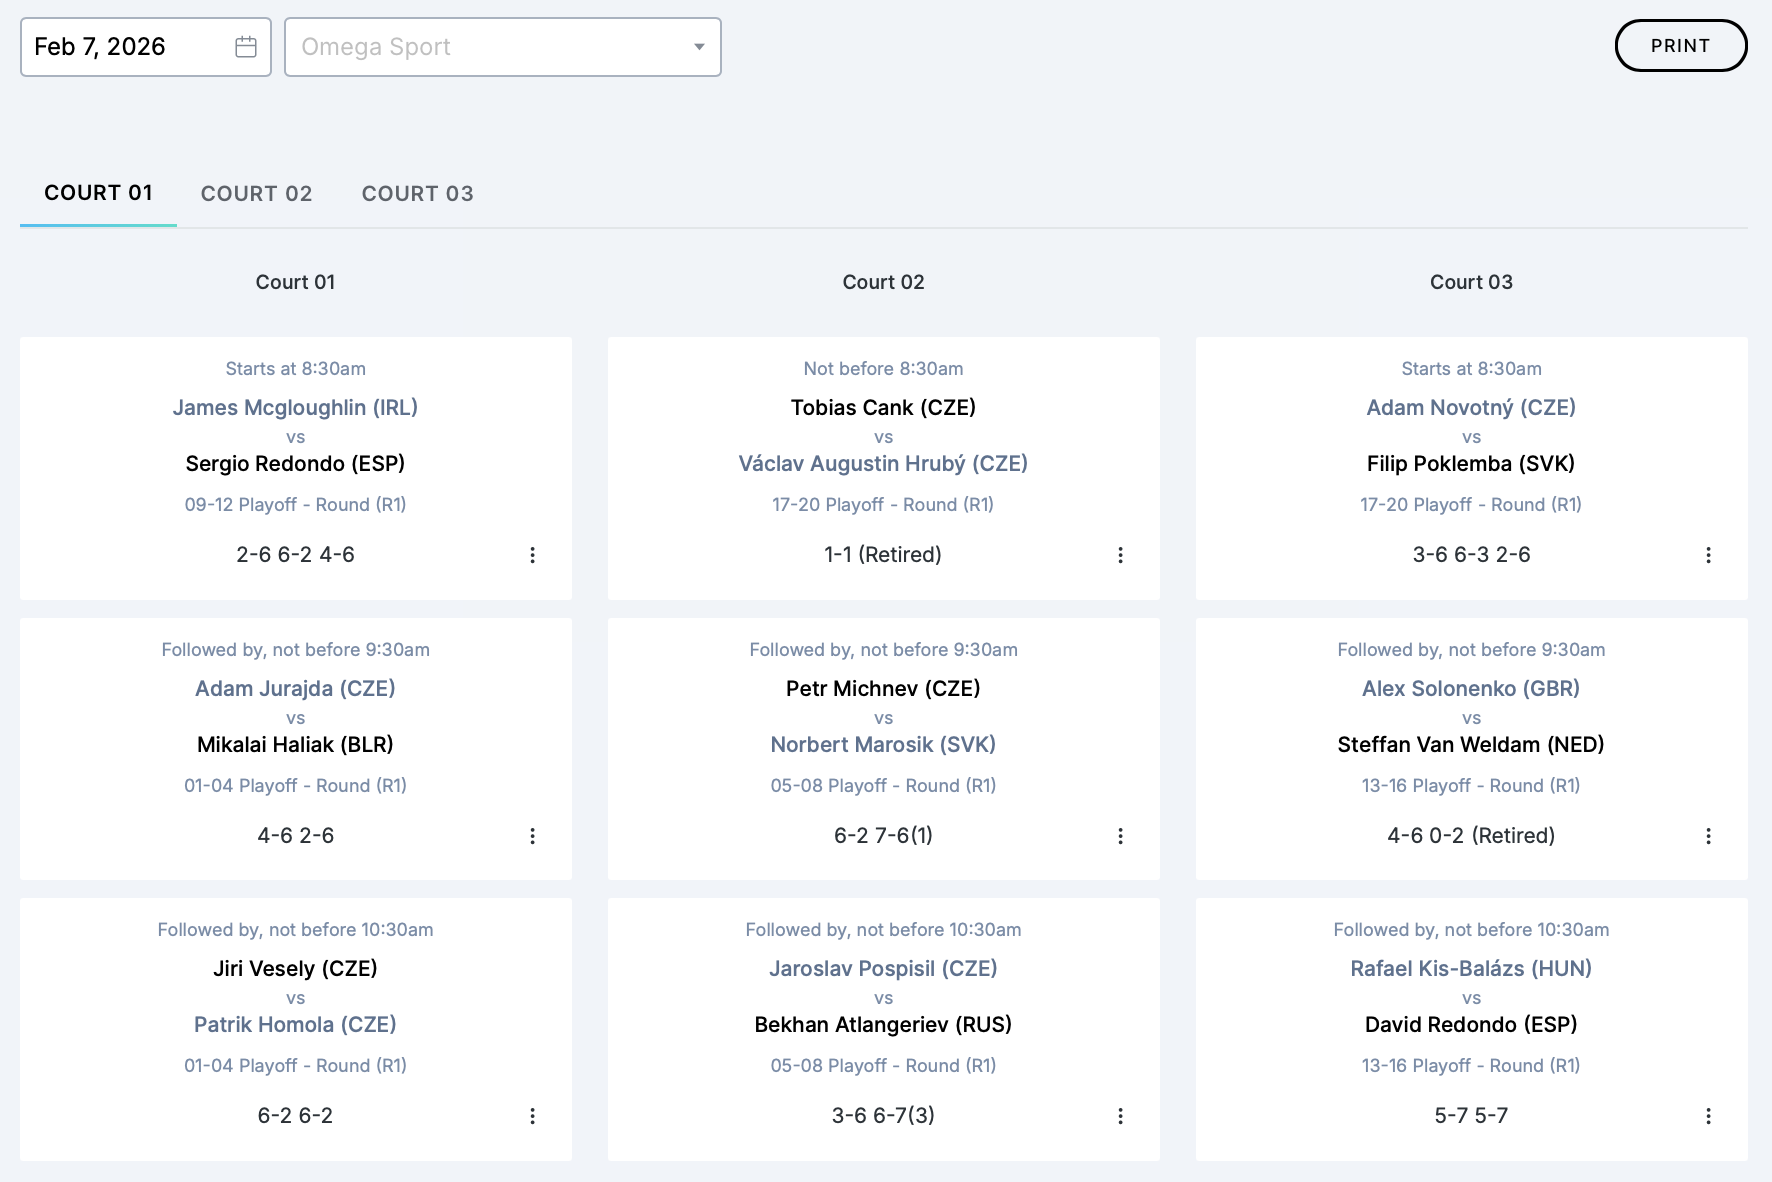Open options menu for Kis-Balázs vs David Redondo match

[x=1708, y=1116]
